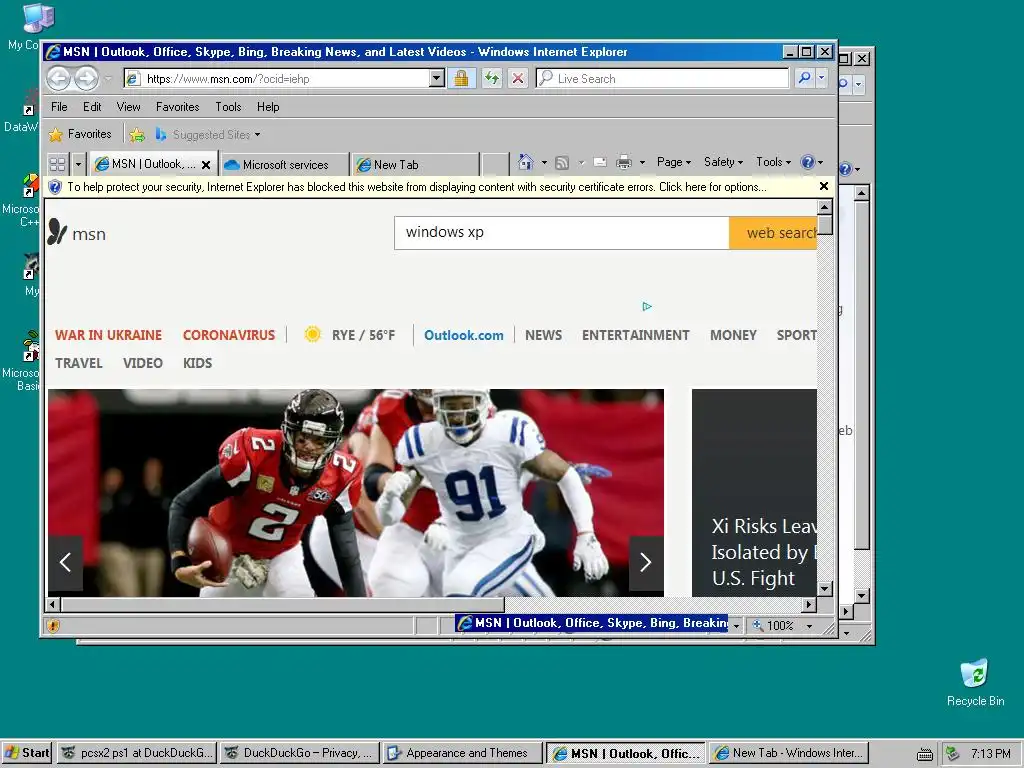Screen dimensions: 1024x768
Task: Switch to the New Tab tab
Action: tap(415, 165)
